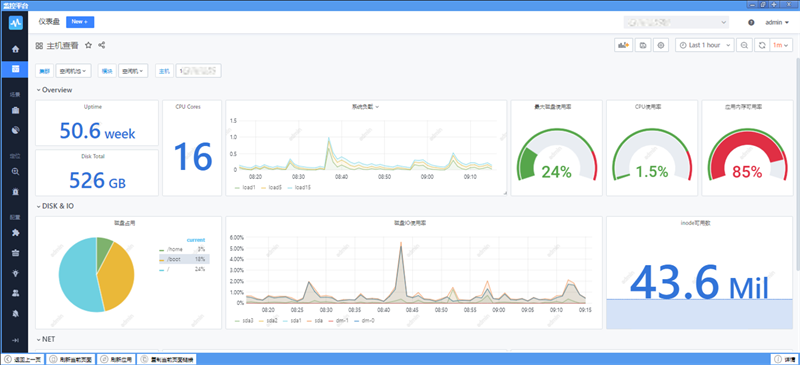Click the help question mark icon

pos(751,22)
